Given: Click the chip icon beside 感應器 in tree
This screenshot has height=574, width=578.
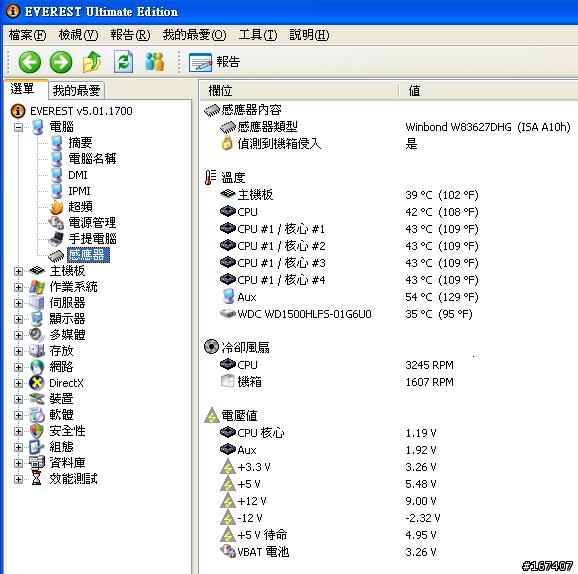Looking at the screenshot, I should 56,255.
